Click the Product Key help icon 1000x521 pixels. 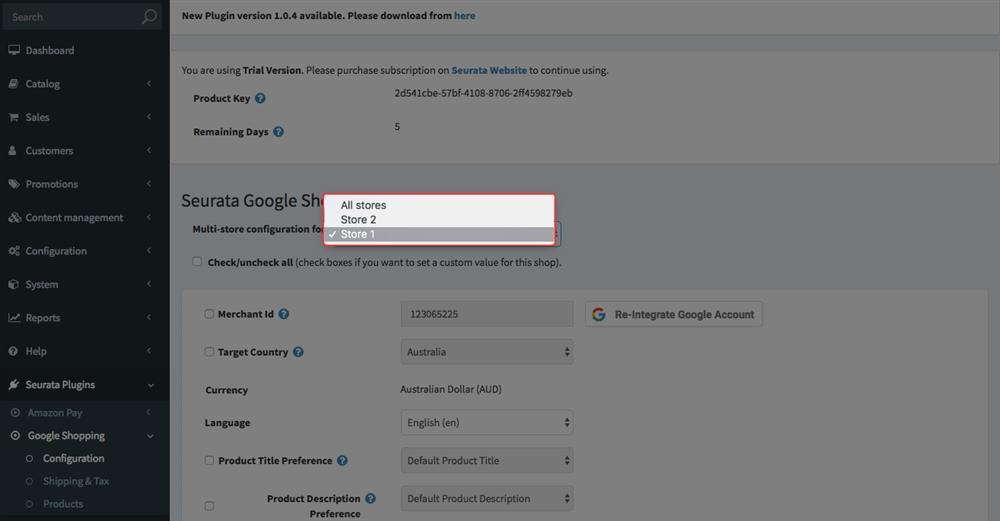pos(260,98)
